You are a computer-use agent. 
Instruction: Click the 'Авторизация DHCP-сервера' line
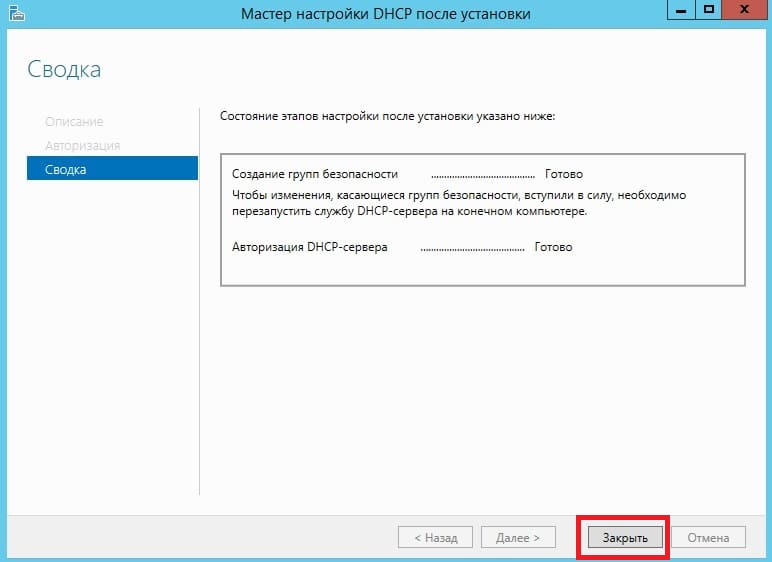tap(310, 247)
